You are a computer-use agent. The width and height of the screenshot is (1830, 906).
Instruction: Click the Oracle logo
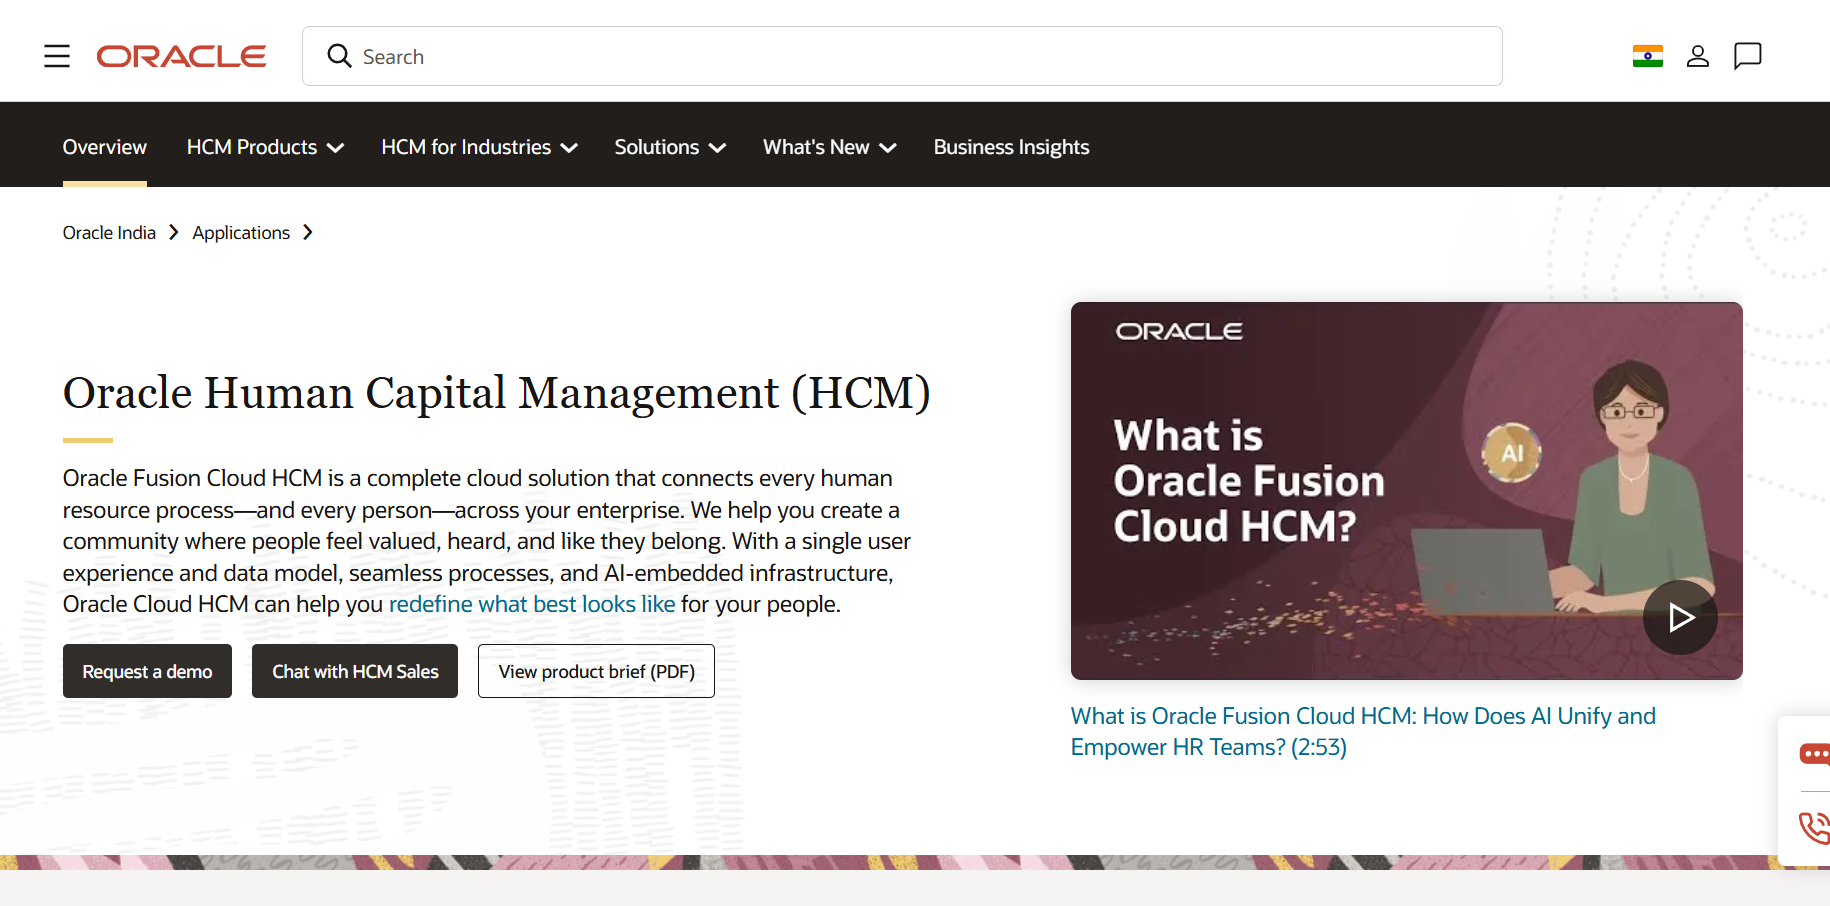tap(181, 56)
